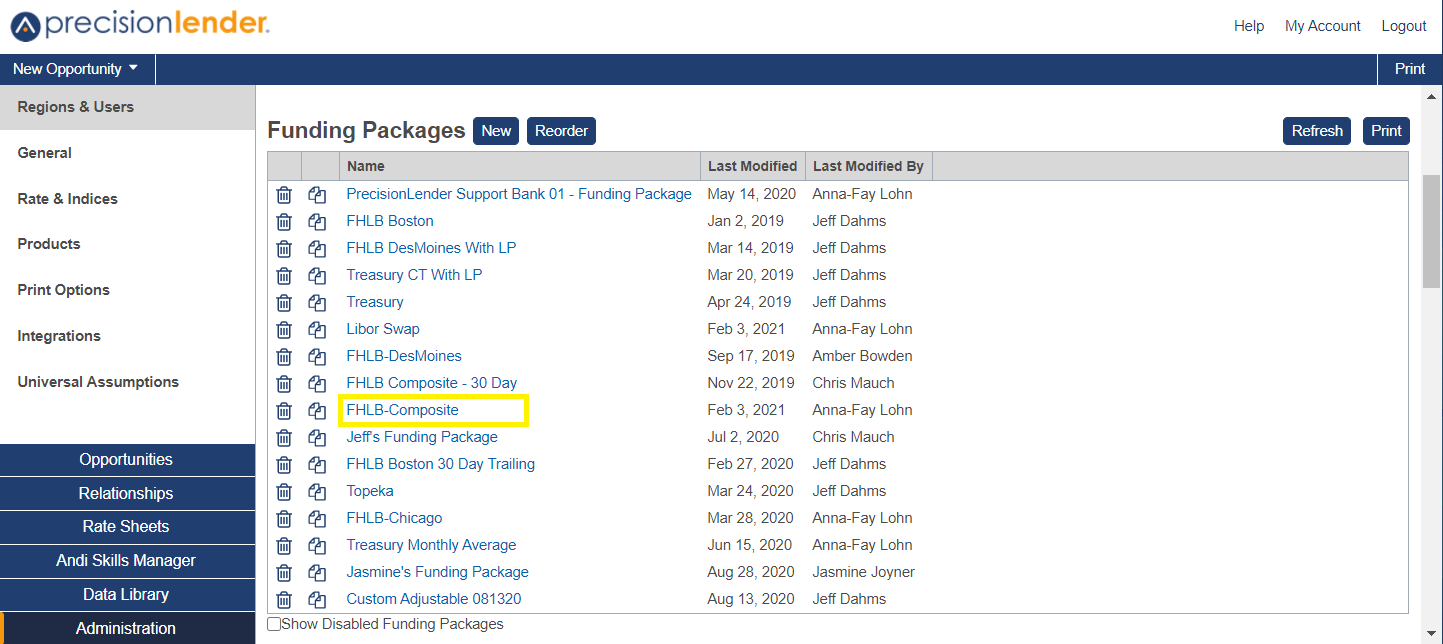Switch to Relationships panel
This screenshot has height=644, width=1443.
pyautogui.click(x=128, y=493)
